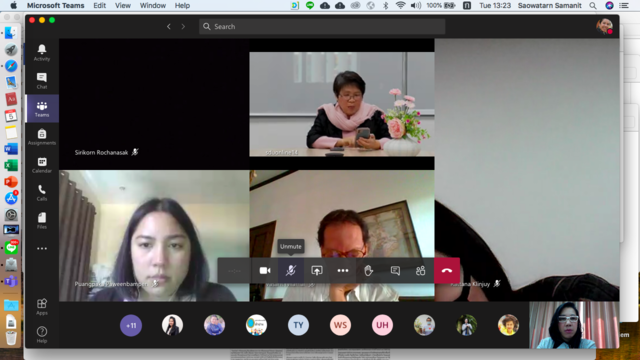Expand the +11 additional participants

[x=131, y=325]
